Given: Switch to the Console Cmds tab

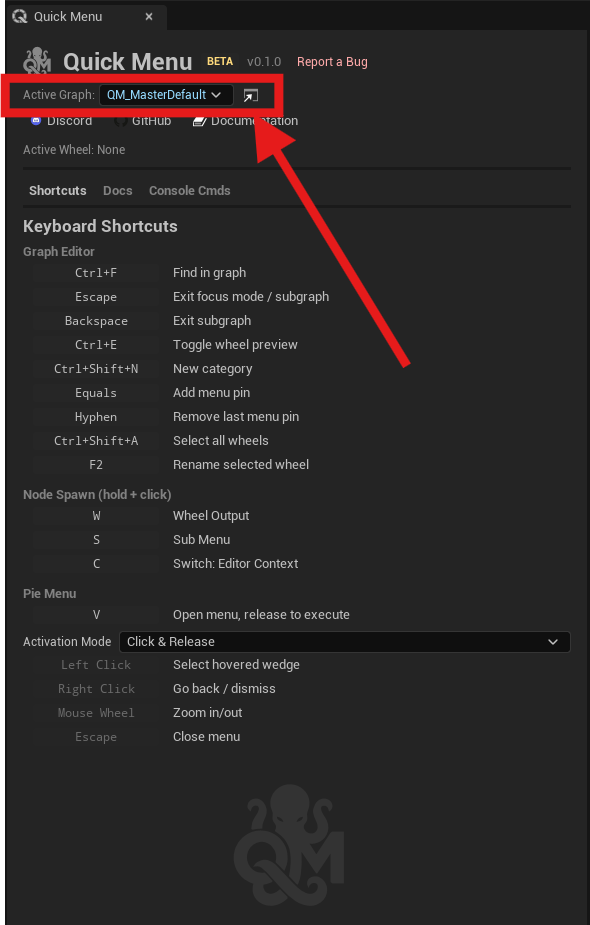Looking at the screenshot, I should point(189,190).
